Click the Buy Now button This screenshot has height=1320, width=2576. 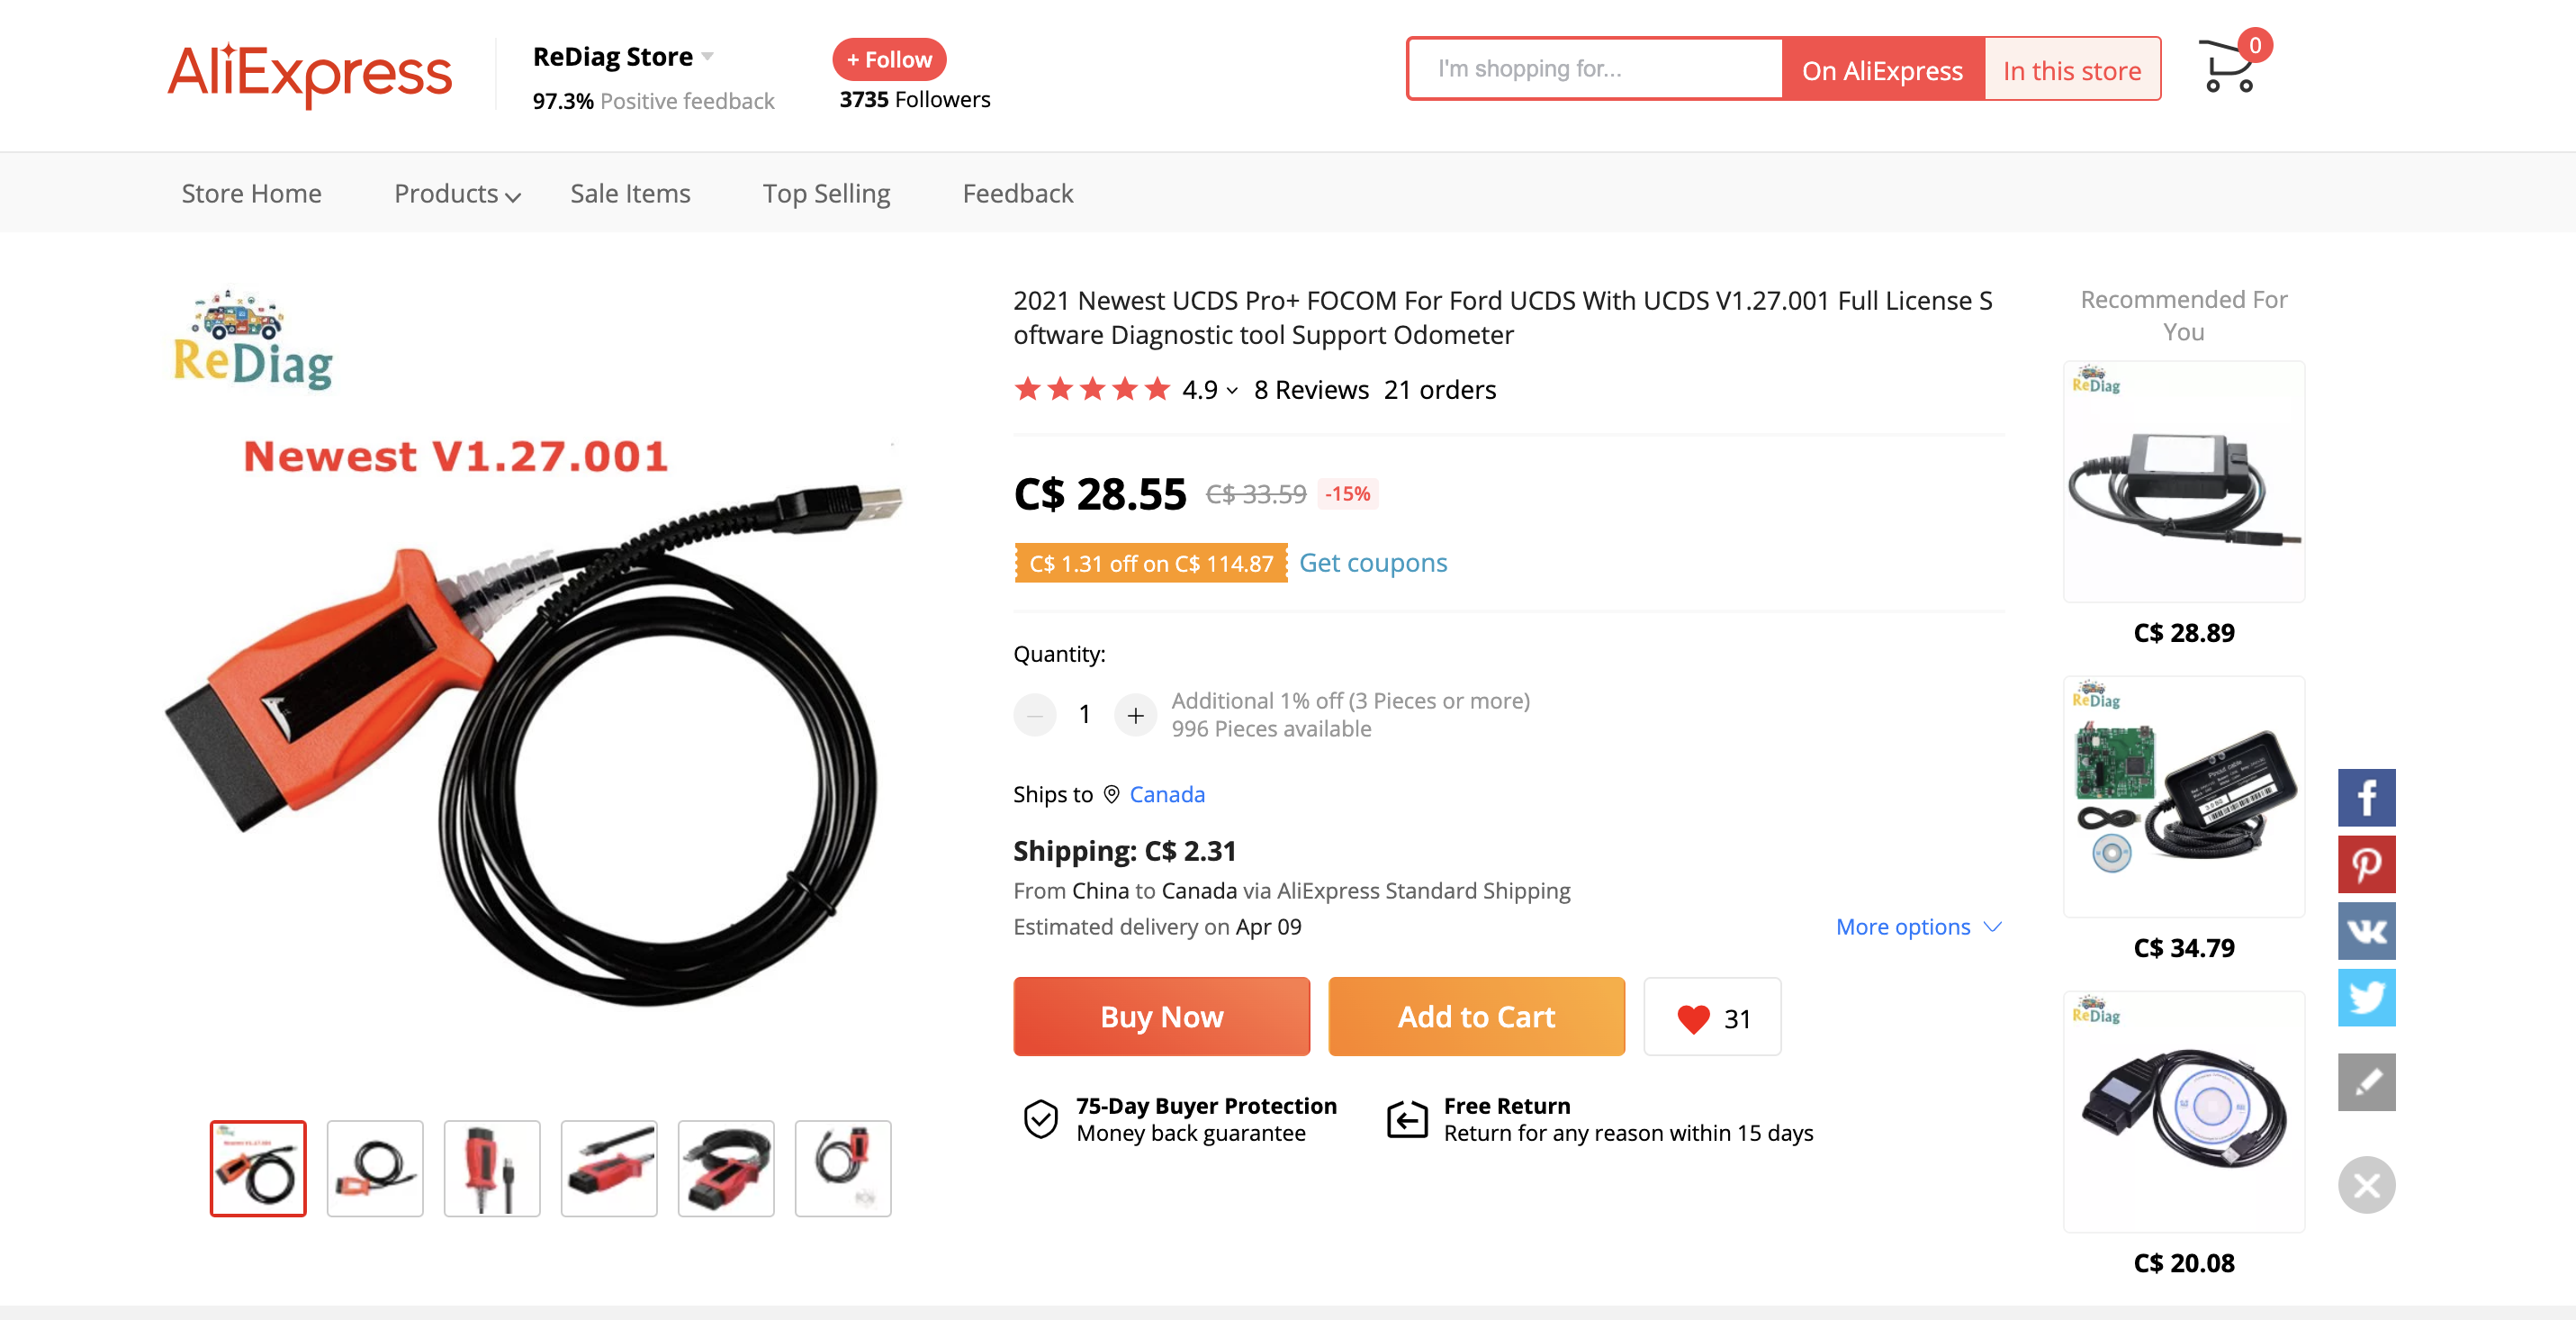[x=1161, y=1017]
